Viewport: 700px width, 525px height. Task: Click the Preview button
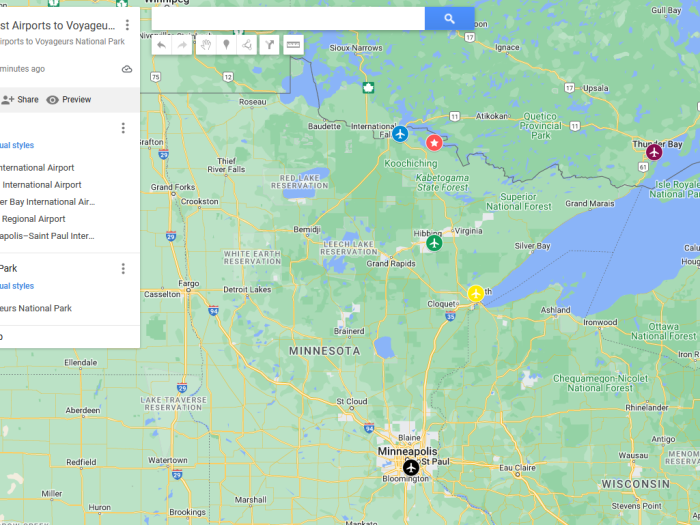(69, 100)
